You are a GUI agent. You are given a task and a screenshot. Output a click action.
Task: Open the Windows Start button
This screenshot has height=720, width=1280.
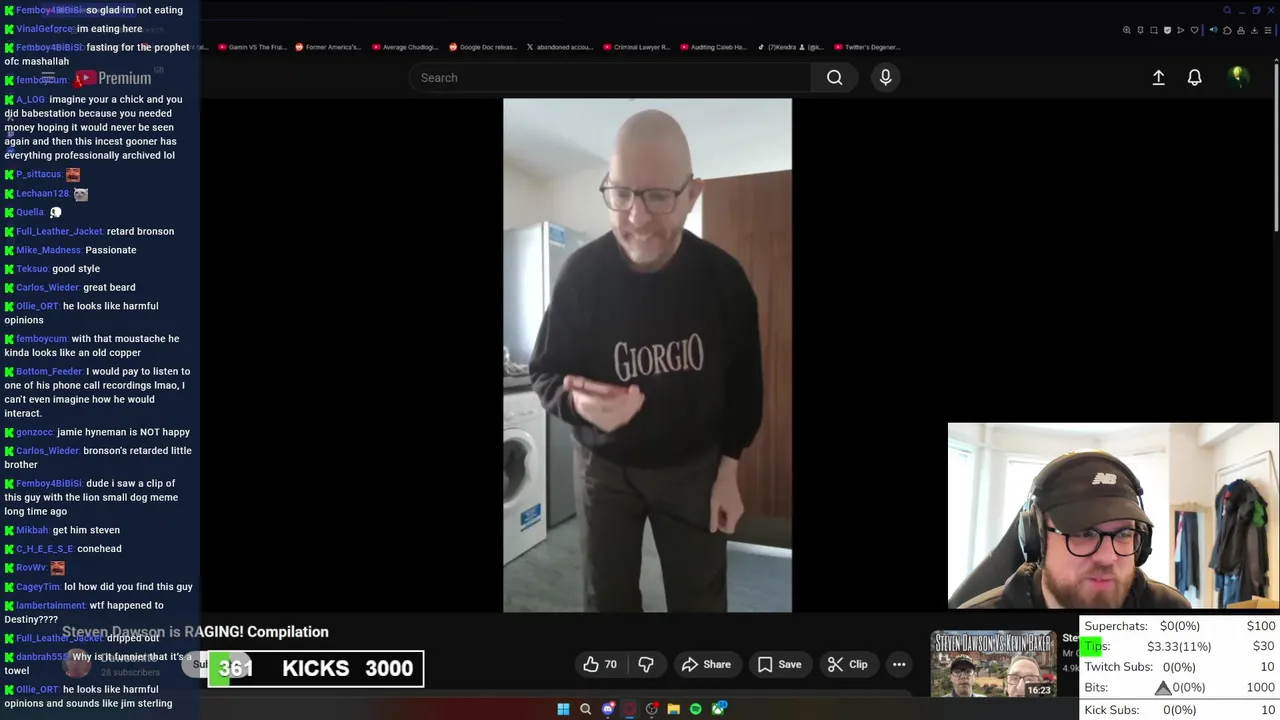pyautogui.click(x=563, y=709)
